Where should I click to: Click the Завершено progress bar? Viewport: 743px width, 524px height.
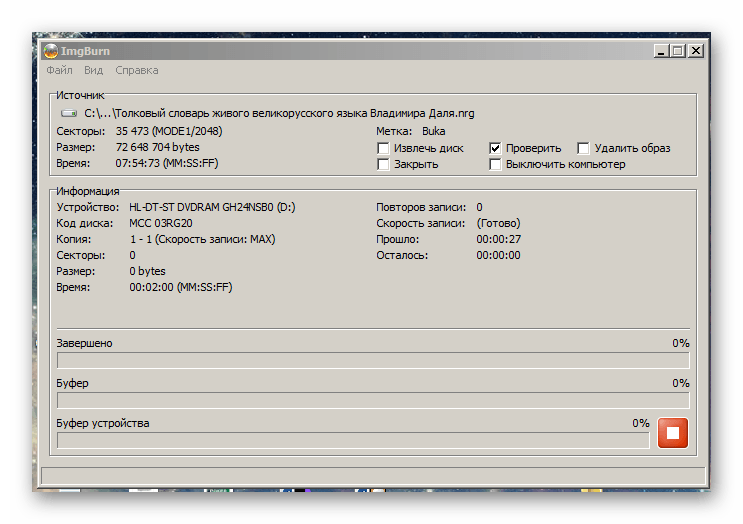[x=373, y=361]
